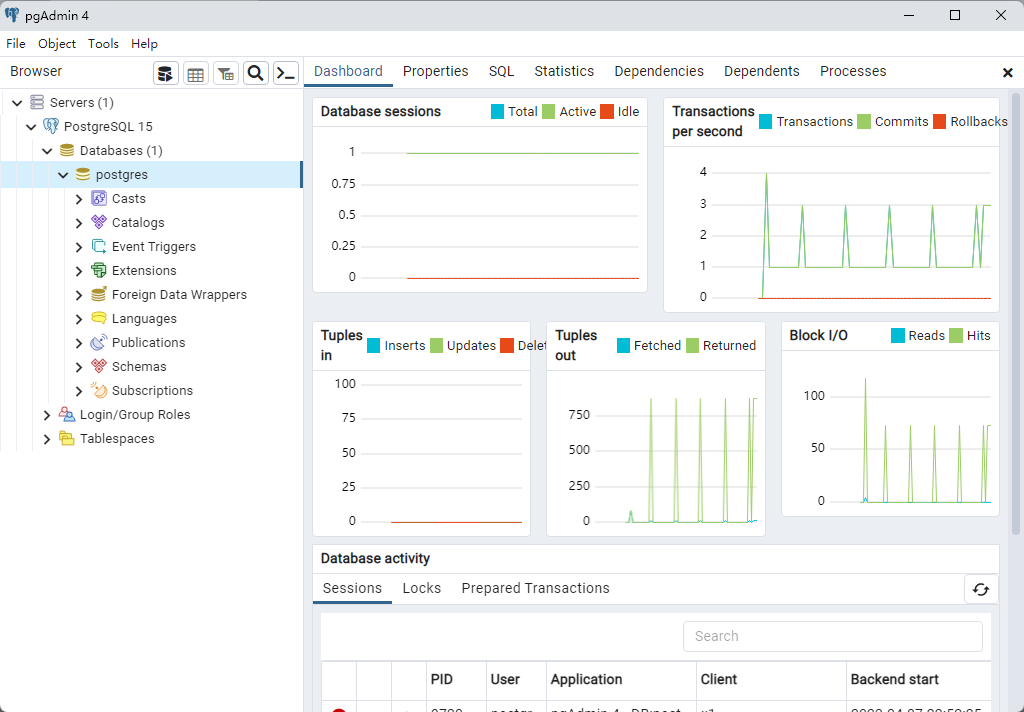Click the Total sessions legend swatch

[498, 112]
